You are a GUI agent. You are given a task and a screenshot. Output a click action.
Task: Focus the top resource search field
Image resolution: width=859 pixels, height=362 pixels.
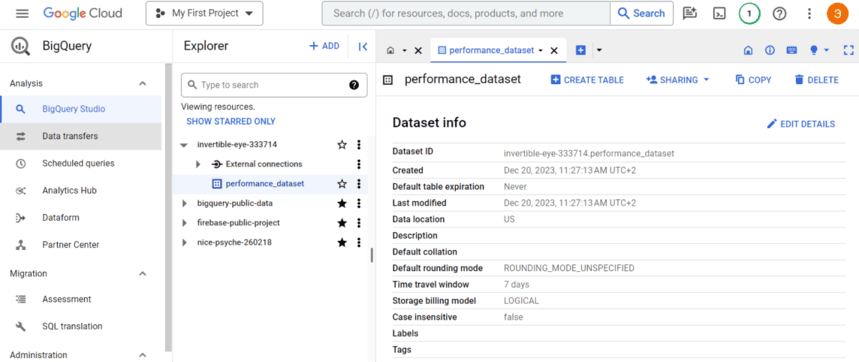point(466,13)
